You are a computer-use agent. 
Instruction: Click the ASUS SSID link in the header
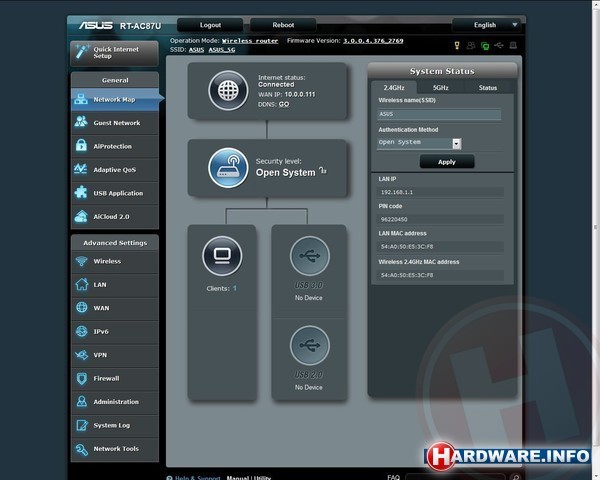(x=196, y=50)
